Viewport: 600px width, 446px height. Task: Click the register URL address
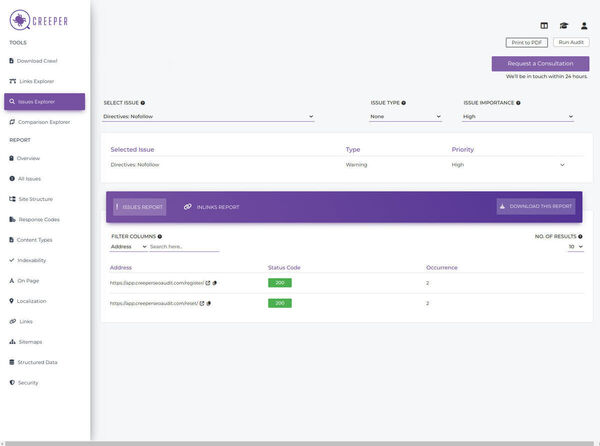pos(157,283)
